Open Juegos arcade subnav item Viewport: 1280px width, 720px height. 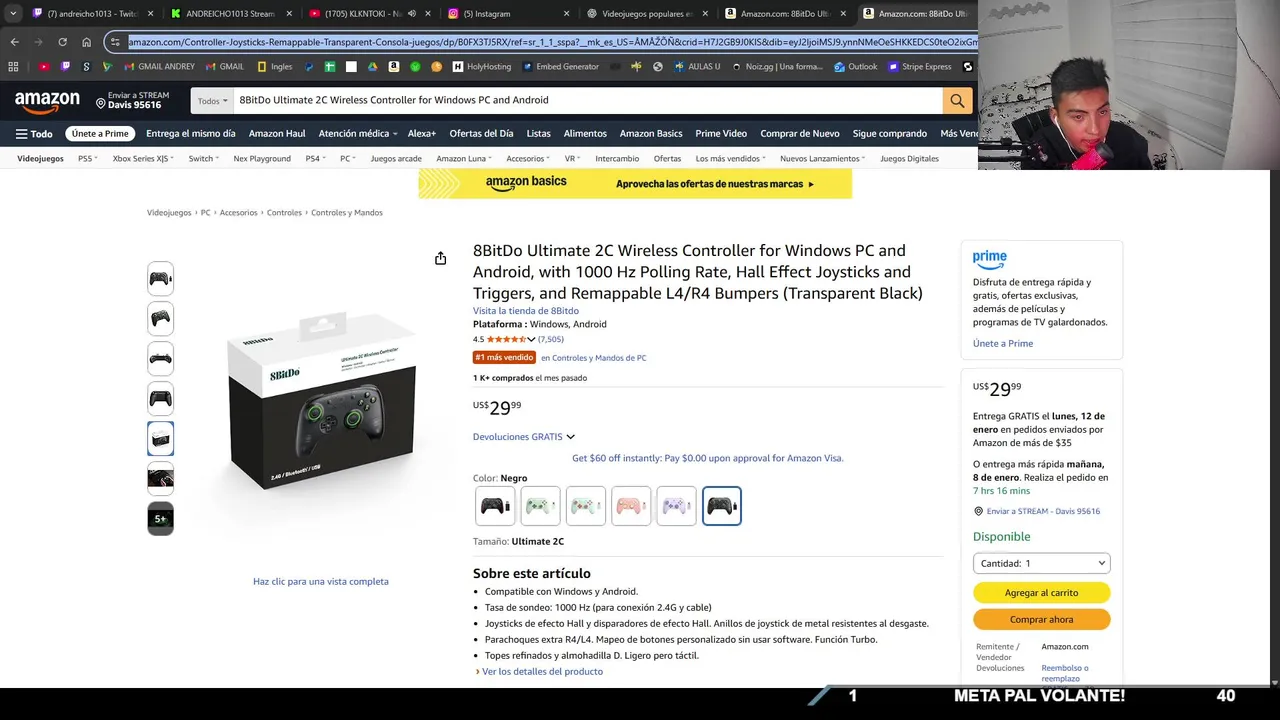tap(396, 159)
